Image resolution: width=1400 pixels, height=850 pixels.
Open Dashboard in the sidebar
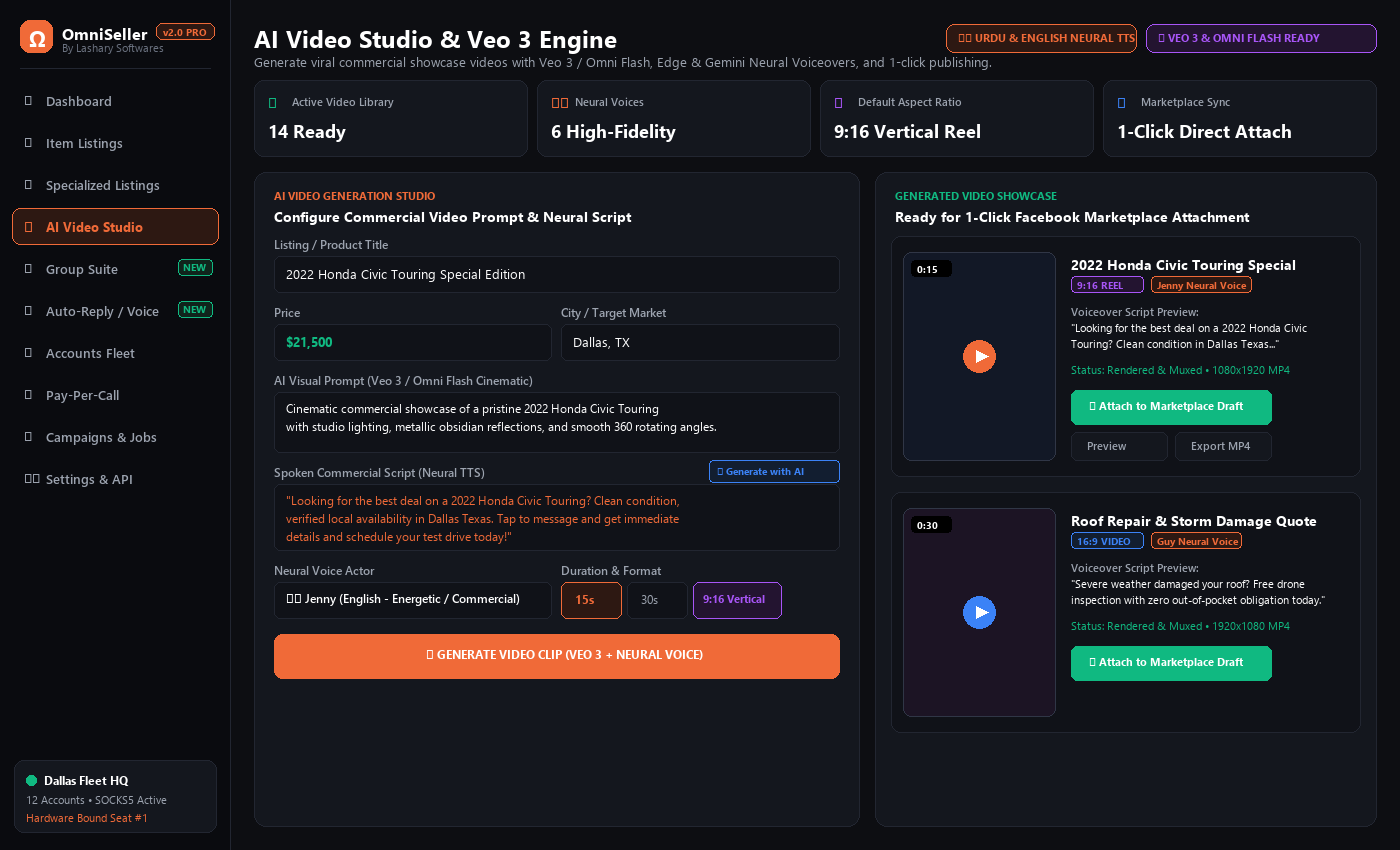coord(115,101)
